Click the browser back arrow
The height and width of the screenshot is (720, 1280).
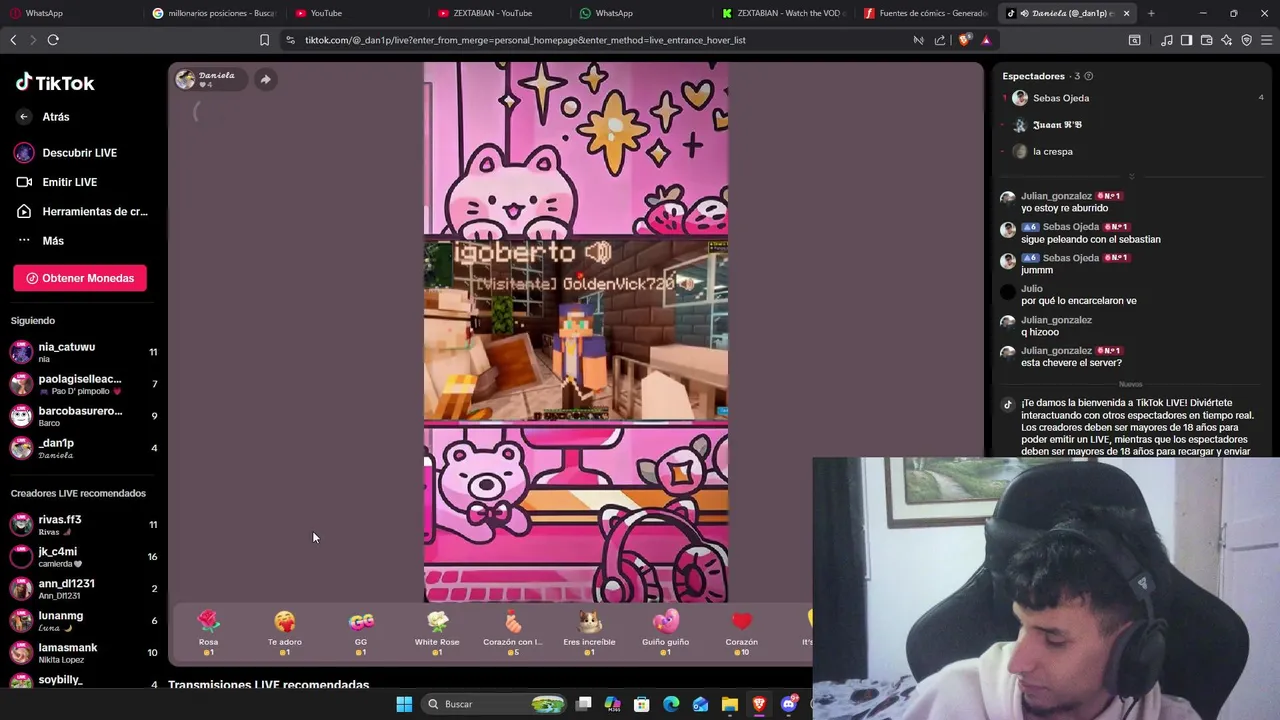[x=13, y=40]
